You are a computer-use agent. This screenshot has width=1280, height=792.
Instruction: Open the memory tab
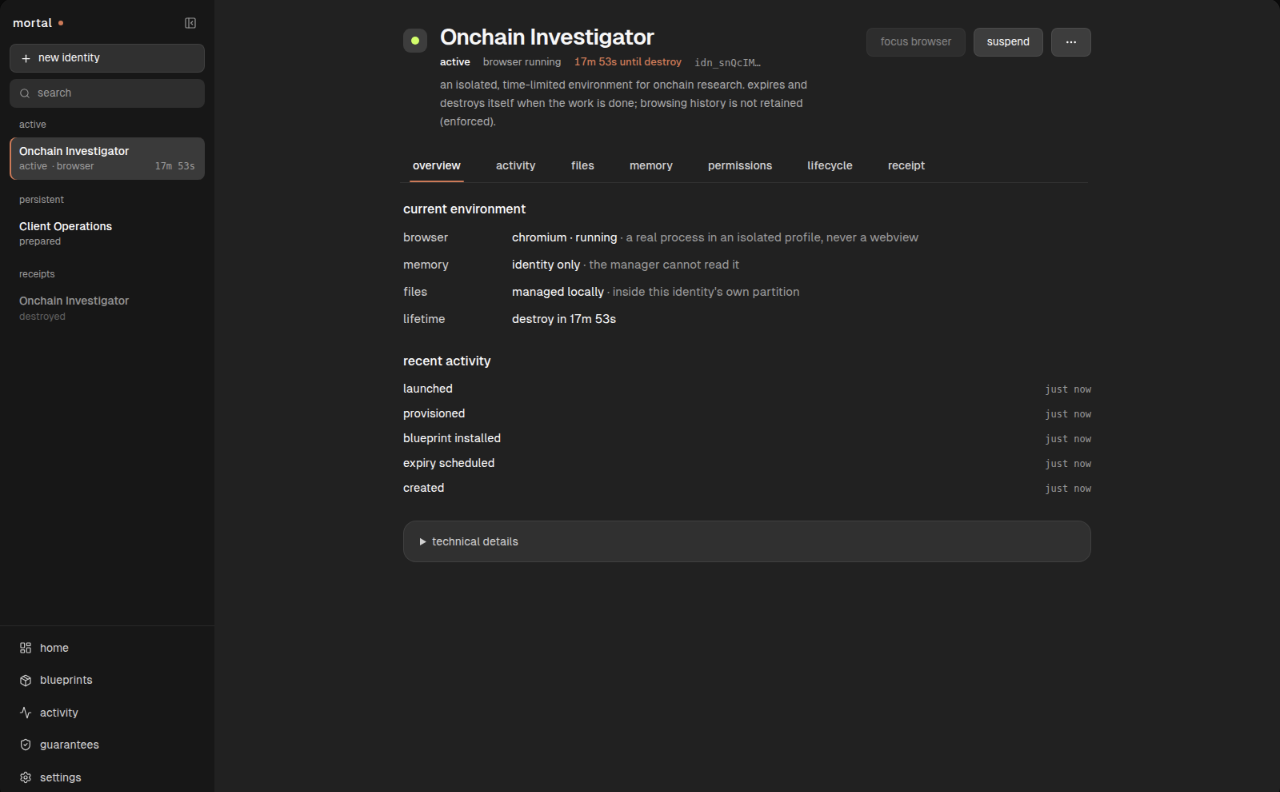pyautogui.click(x=651, y=166)
